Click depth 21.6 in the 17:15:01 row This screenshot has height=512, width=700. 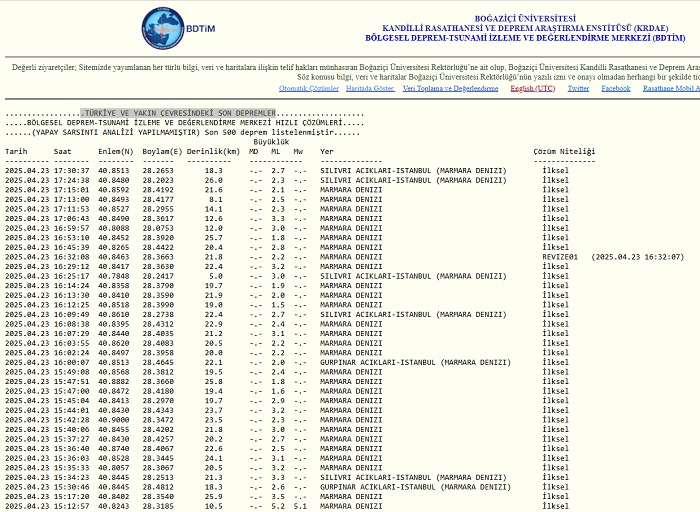coord(213,190)
